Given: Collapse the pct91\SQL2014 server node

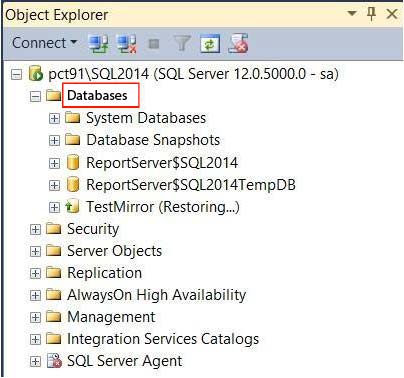Looking at the screenshot, I should click(x=16, y=74).
